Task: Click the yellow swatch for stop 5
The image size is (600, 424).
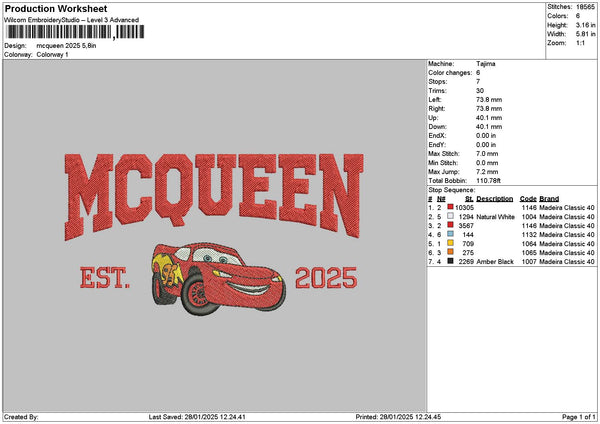Action: point(450,243)
